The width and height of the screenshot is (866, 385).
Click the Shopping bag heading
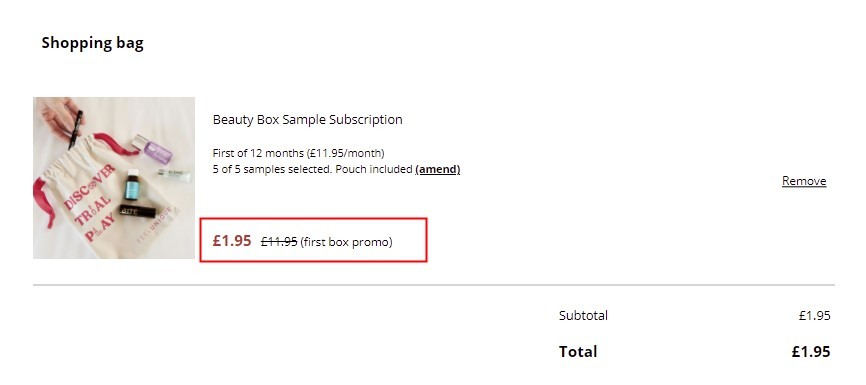92,43
